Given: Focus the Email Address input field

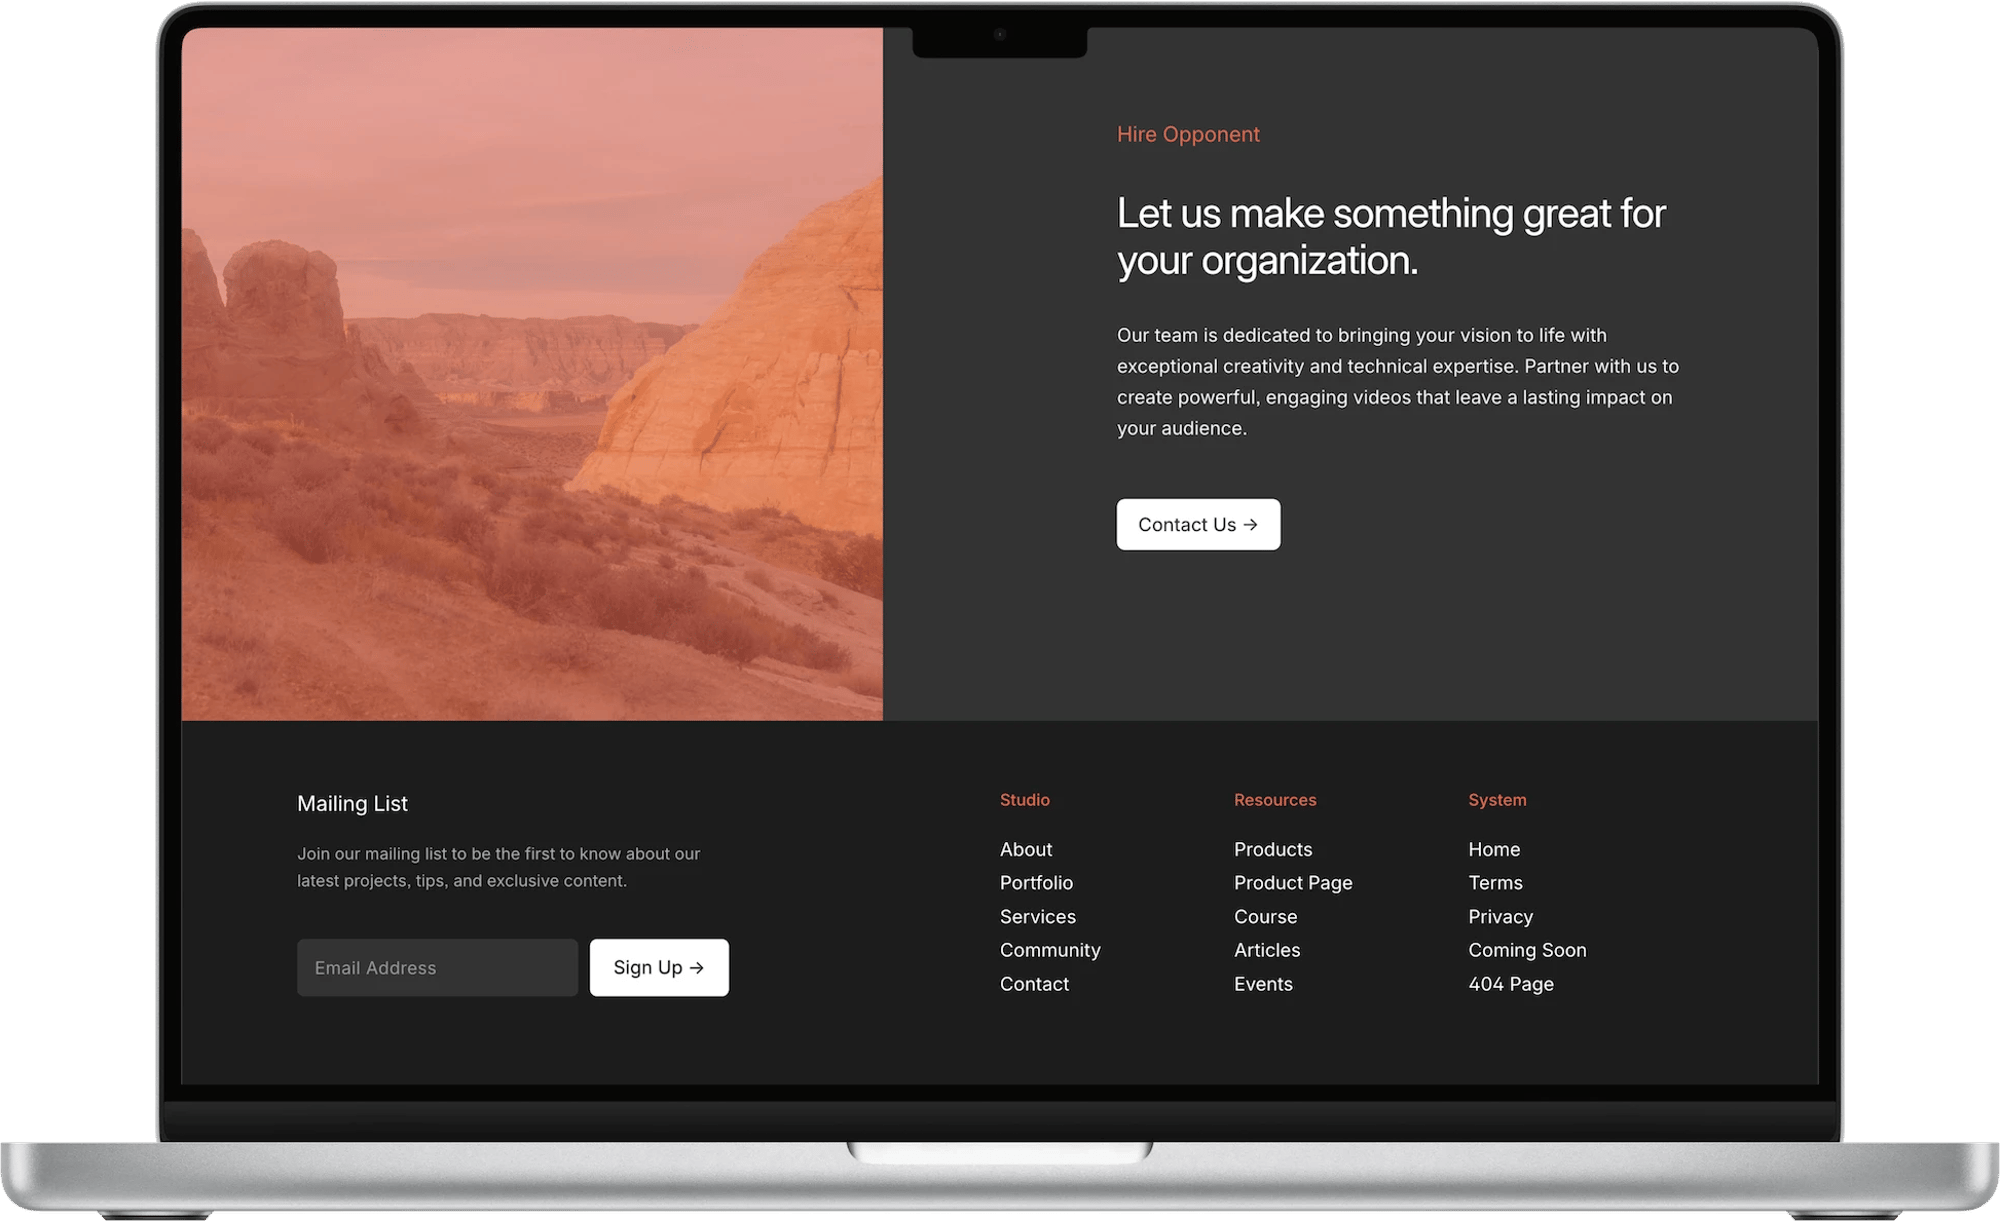Looking at the screenshot, I should pyautogui.click(x=437, y=967).
